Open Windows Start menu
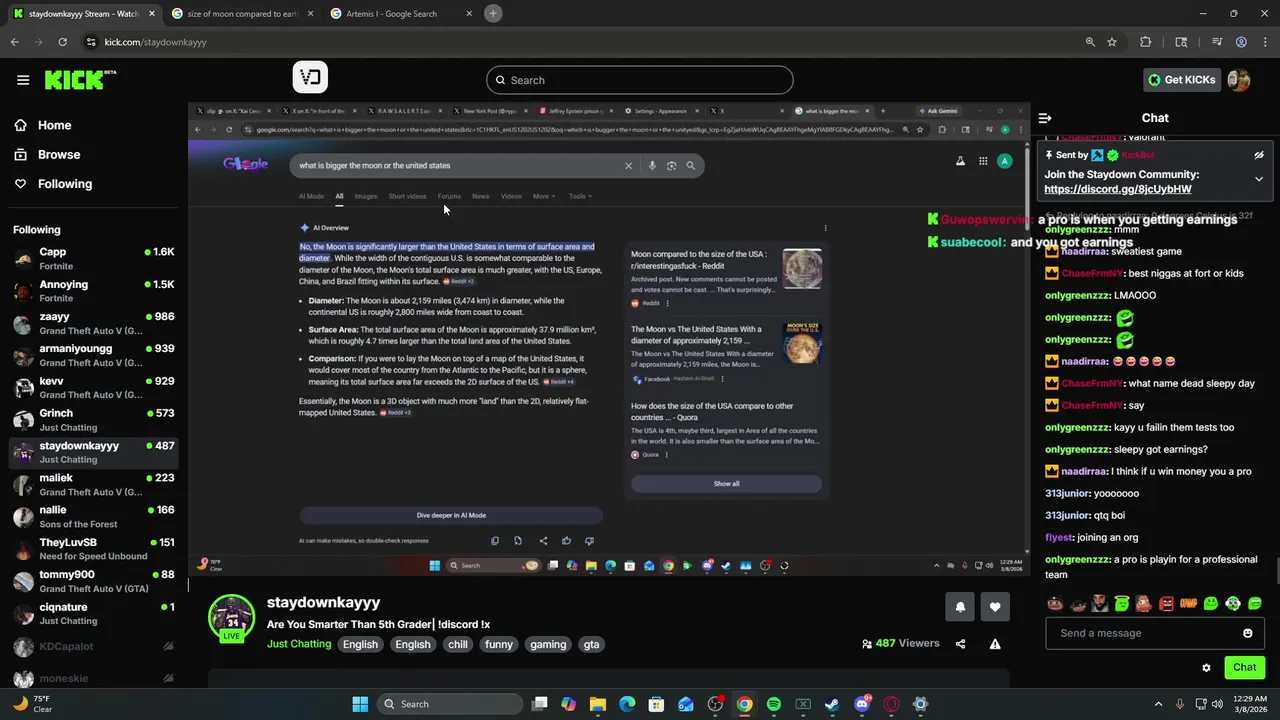The image size is (1280, 720). coord(360,704)
